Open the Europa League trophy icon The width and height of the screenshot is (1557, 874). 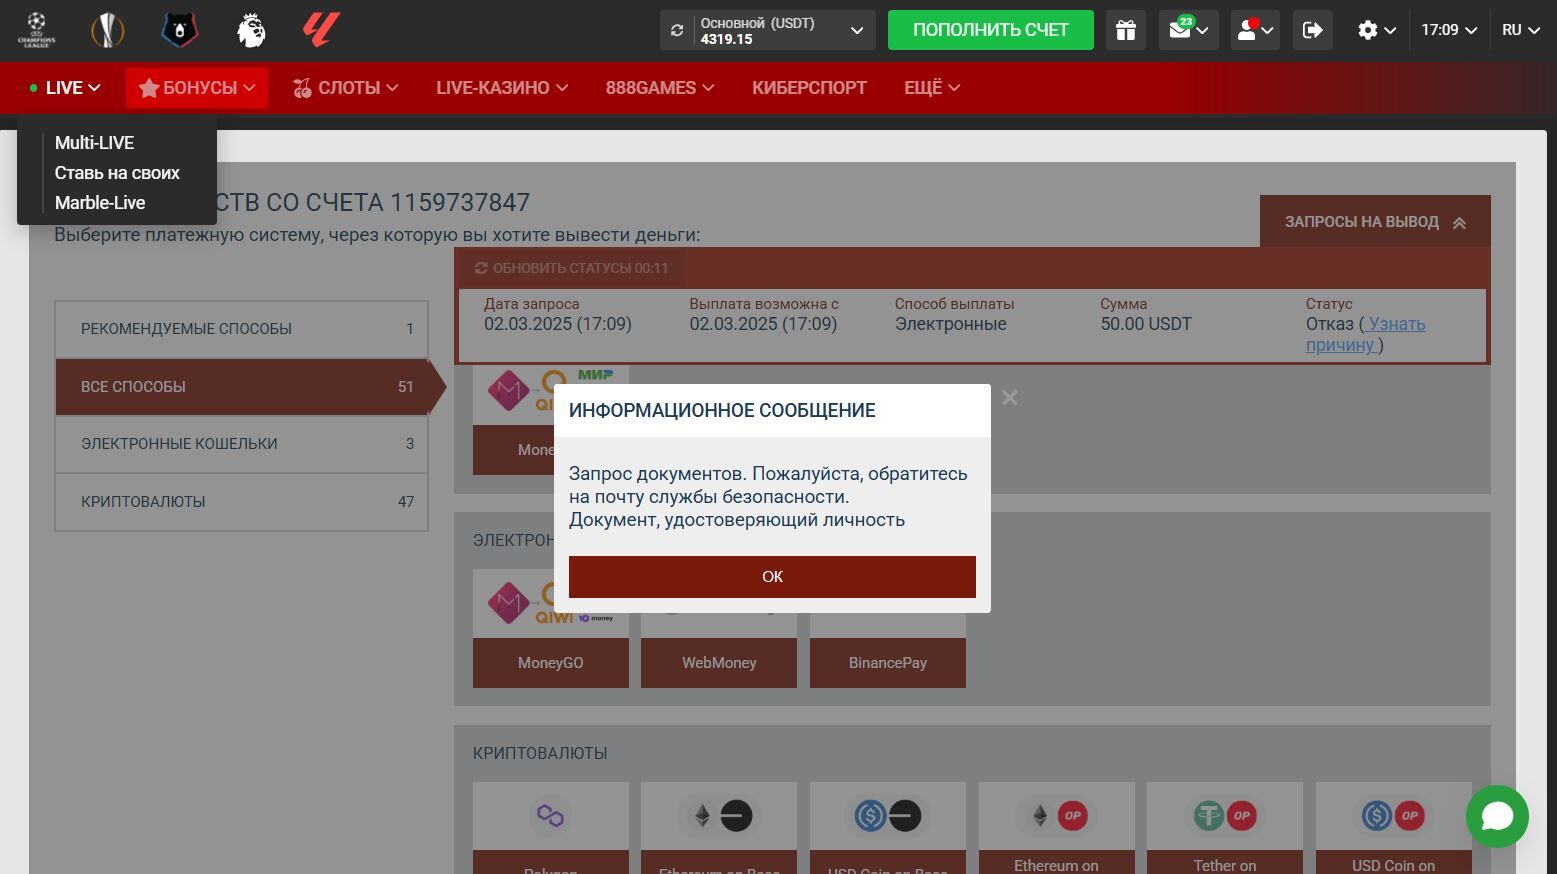point(107,30)
